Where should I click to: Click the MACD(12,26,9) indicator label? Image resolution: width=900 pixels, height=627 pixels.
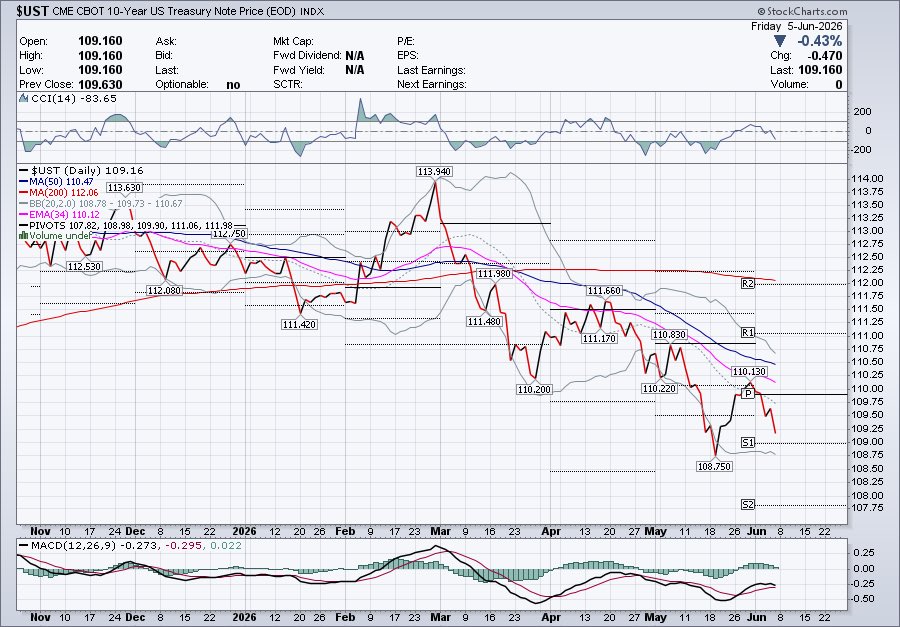point(136,545)
